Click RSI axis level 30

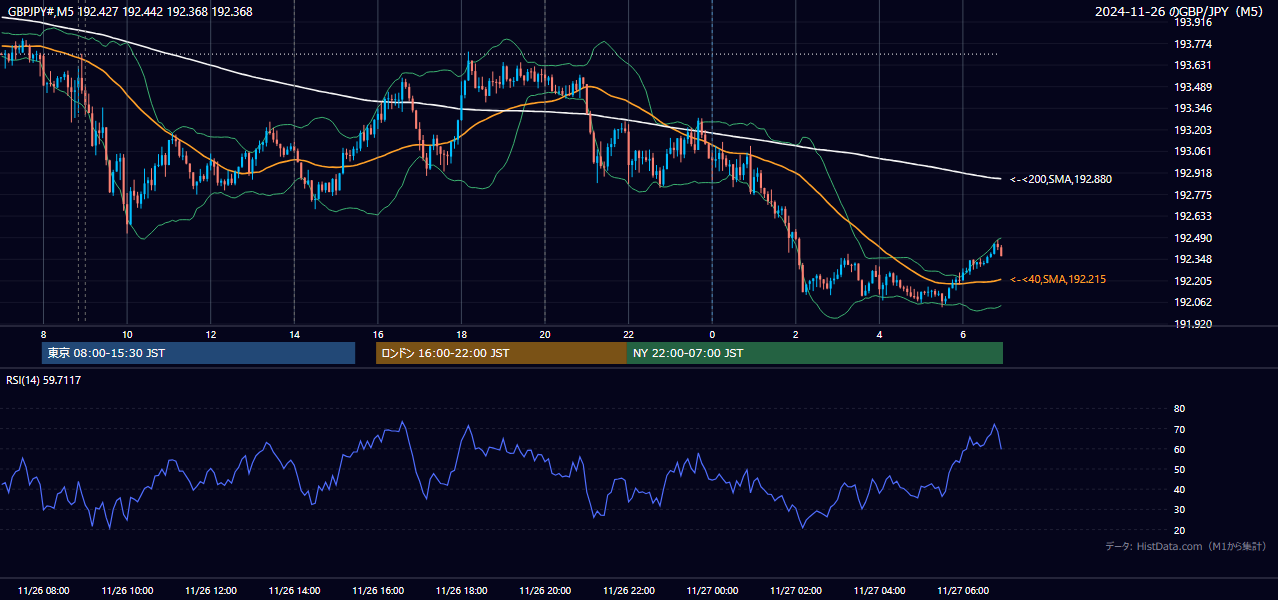[x=1179, y=510]
